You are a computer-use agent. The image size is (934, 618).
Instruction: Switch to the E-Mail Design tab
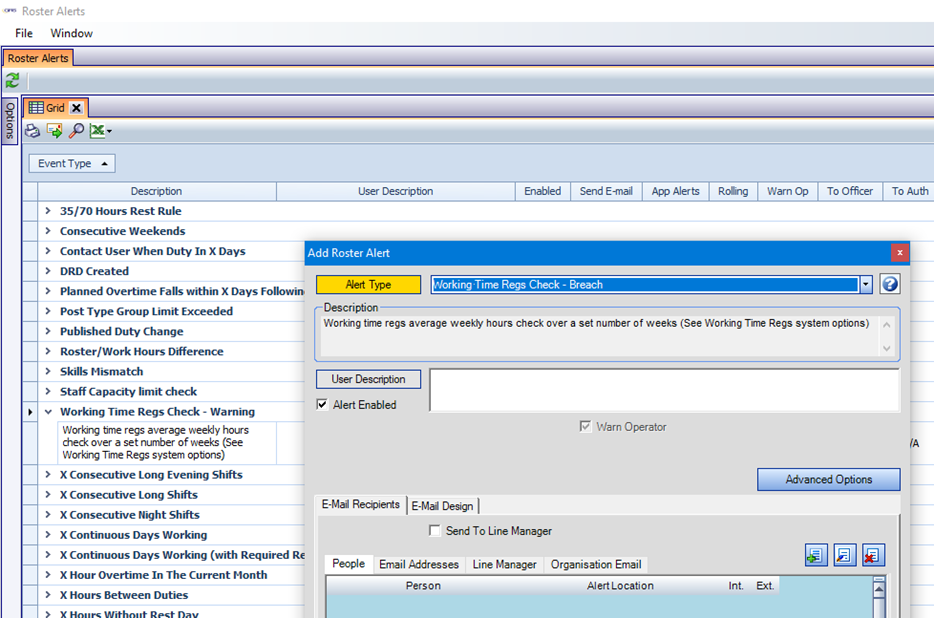click(443, 506)
